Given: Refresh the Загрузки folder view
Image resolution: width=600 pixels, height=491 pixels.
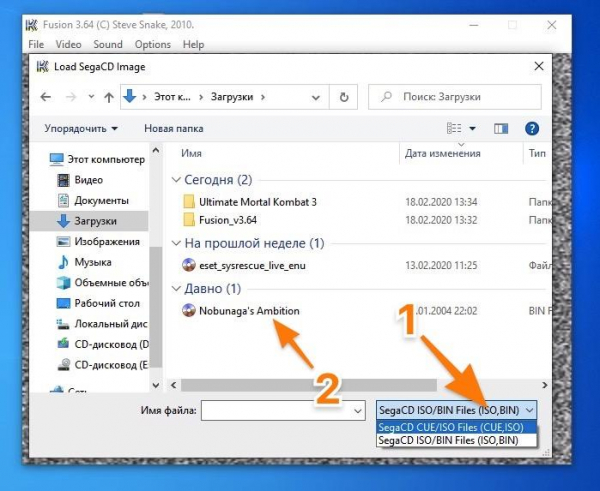Looking at the screenshot, I should (344, 97).
